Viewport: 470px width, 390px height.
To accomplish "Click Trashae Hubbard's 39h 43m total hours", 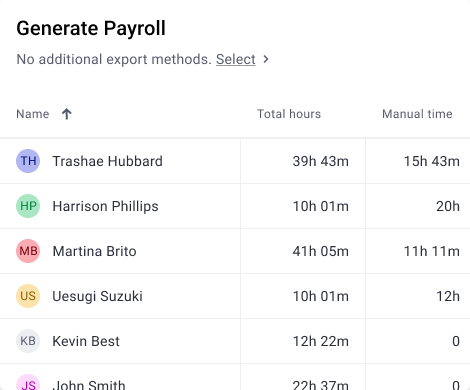I will click(x=321, y=161).
